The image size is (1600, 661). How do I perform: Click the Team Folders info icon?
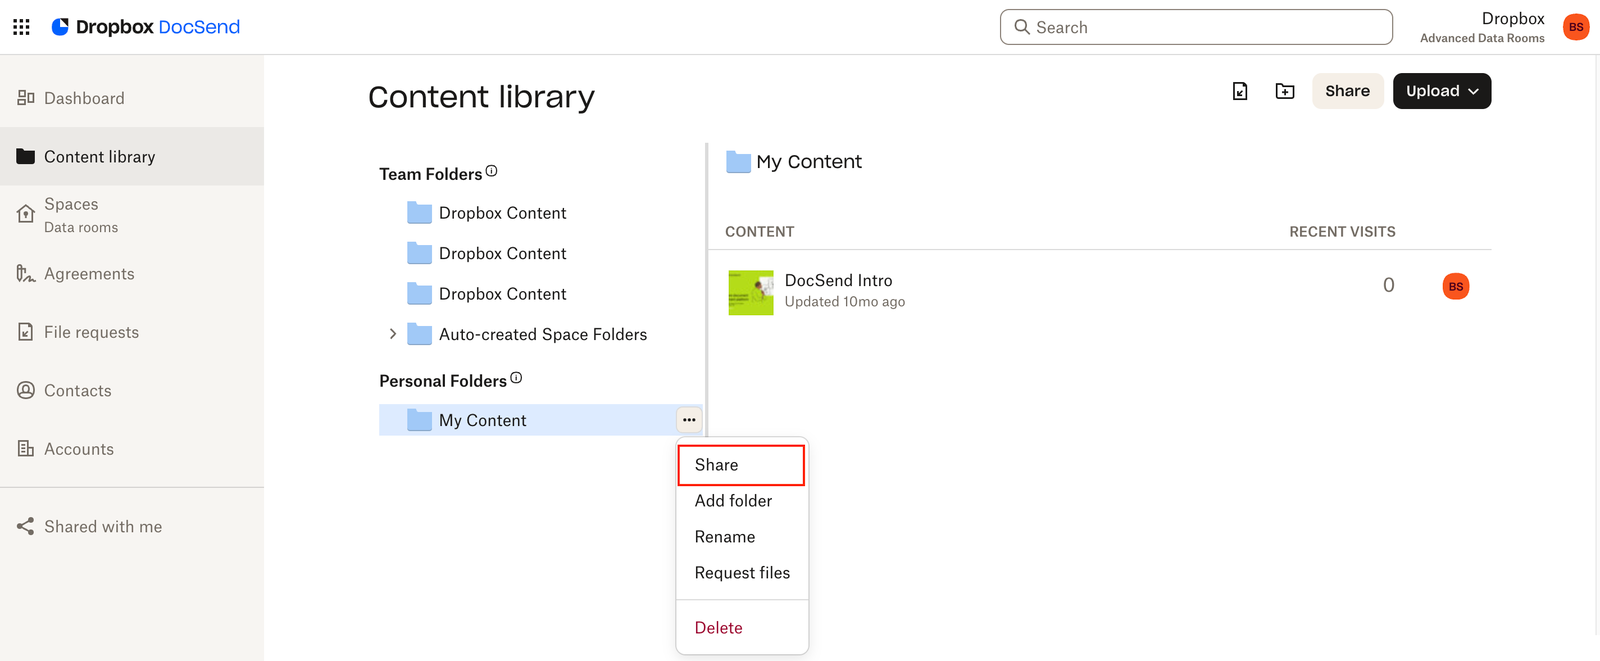tap(491, 171)
